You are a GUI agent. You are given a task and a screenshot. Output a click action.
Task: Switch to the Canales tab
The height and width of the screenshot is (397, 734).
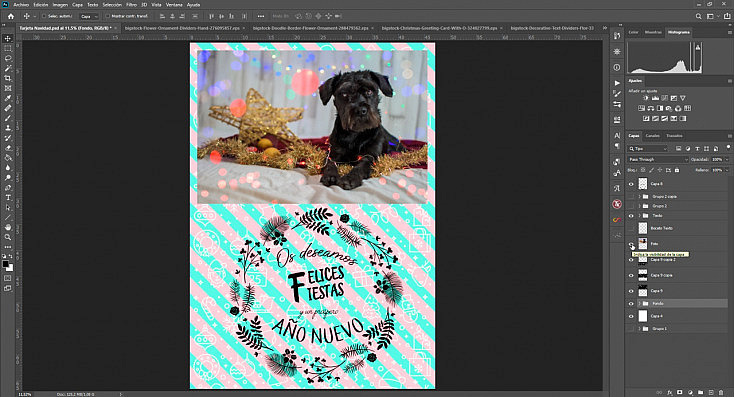pos(652,136)
